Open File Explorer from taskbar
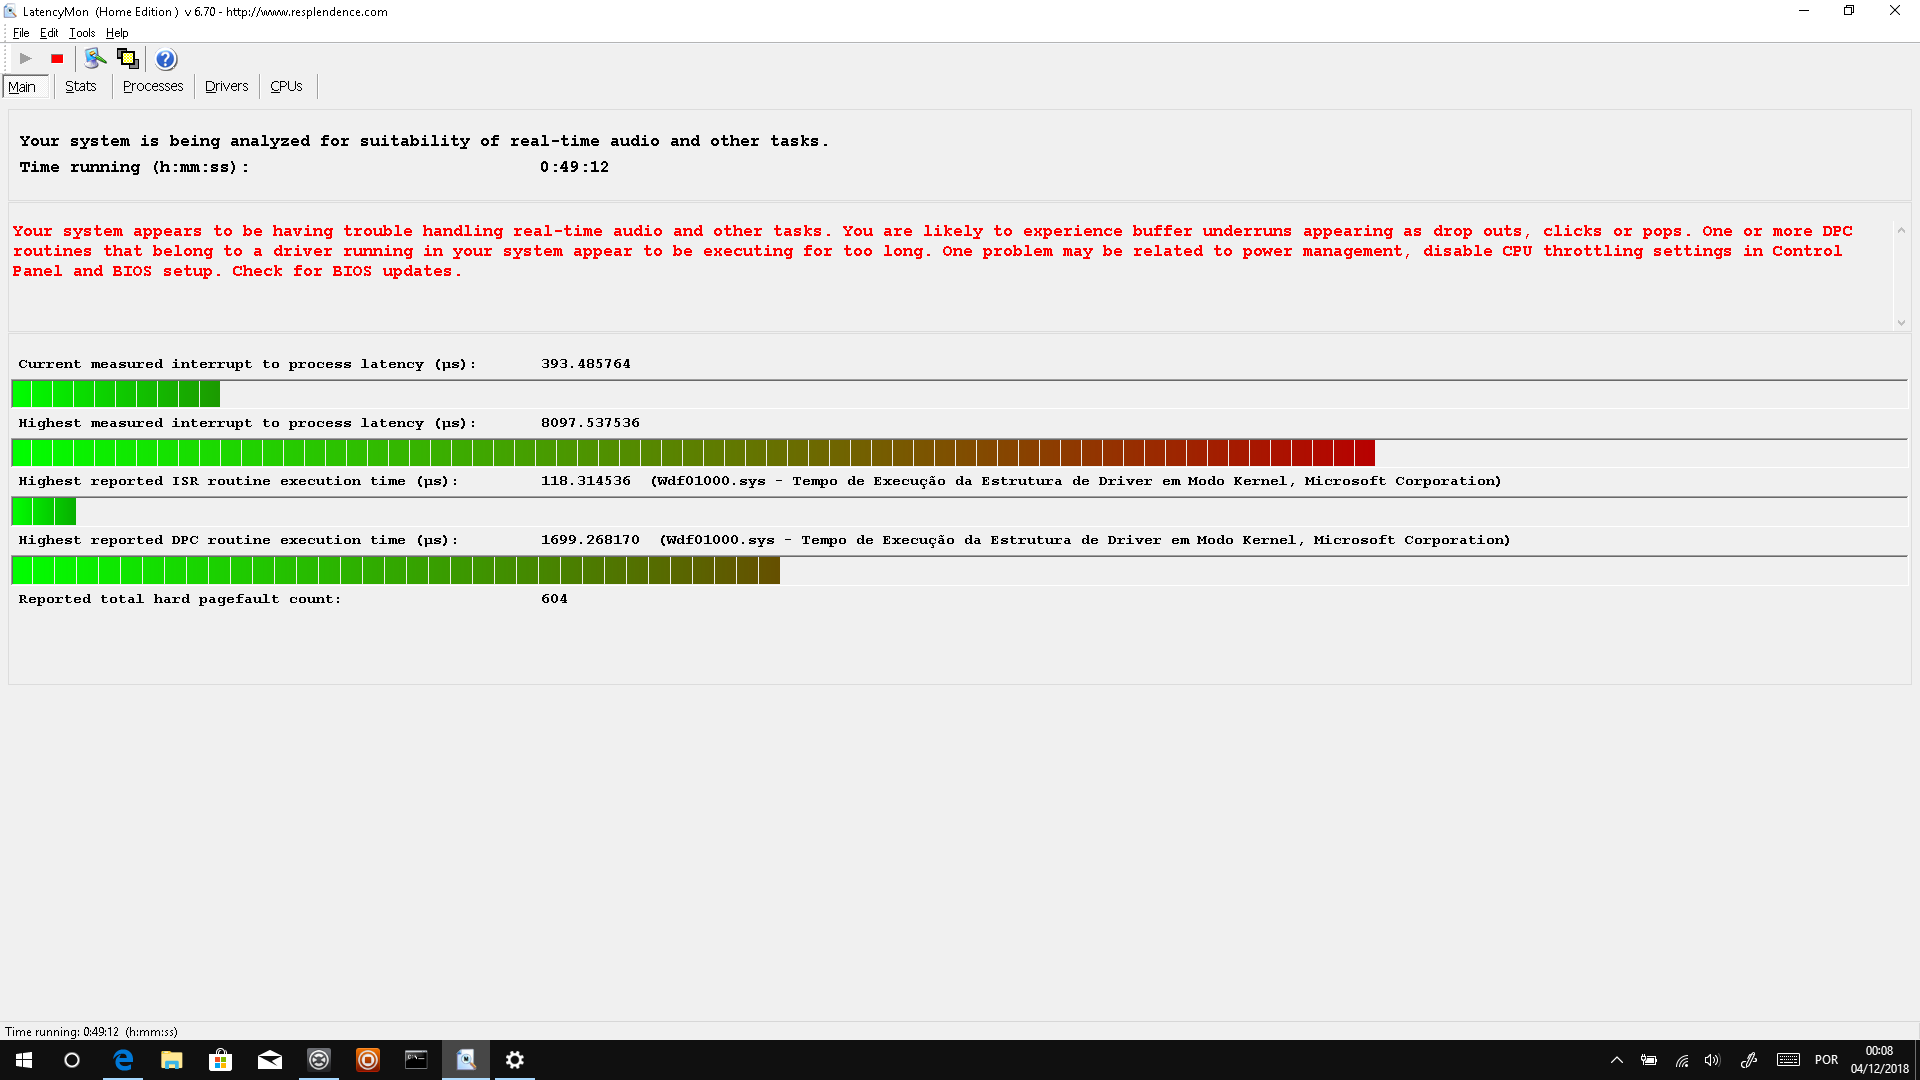This screenshot has width=1920, height=1080. (x=172, y=1060)
